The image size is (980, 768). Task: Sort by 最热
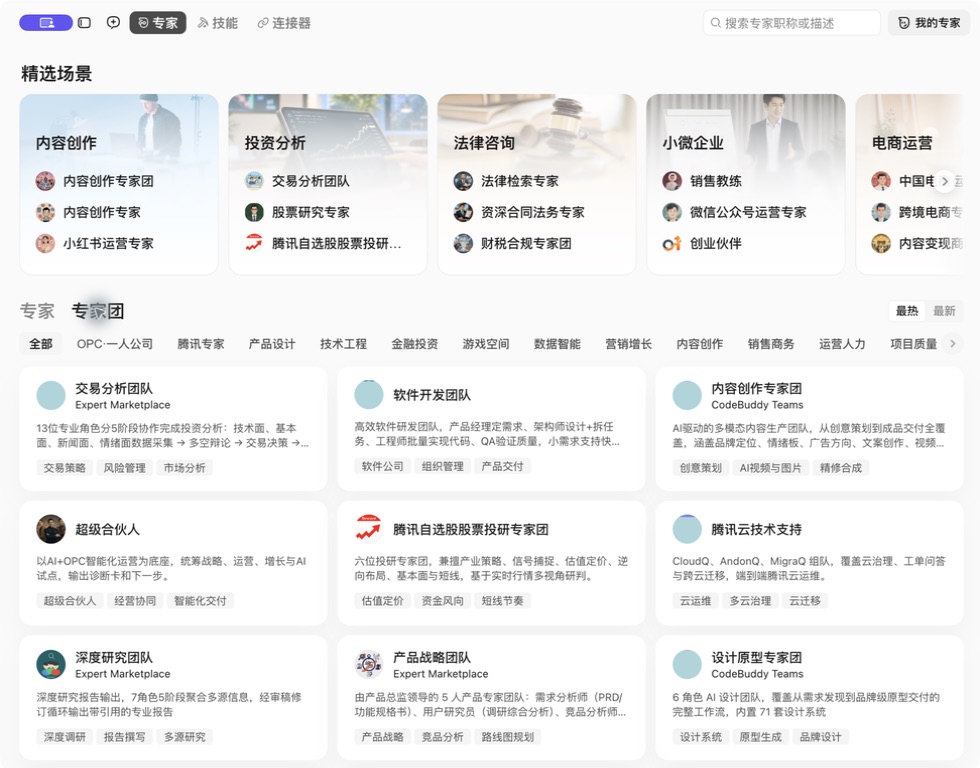[907, 311]
